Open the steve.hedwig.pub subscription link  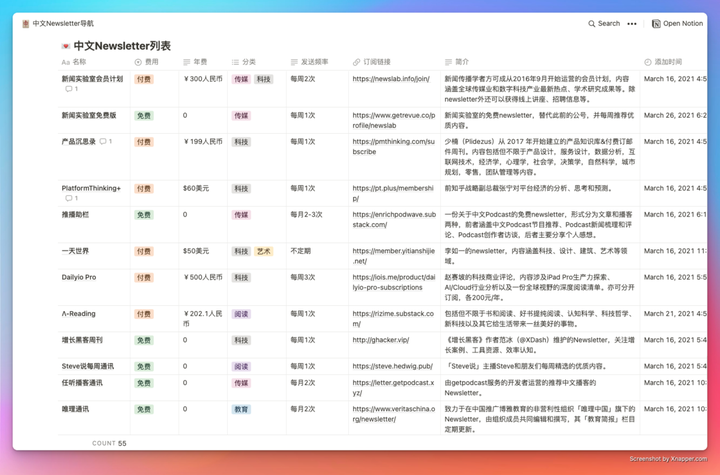pos(392,367)
